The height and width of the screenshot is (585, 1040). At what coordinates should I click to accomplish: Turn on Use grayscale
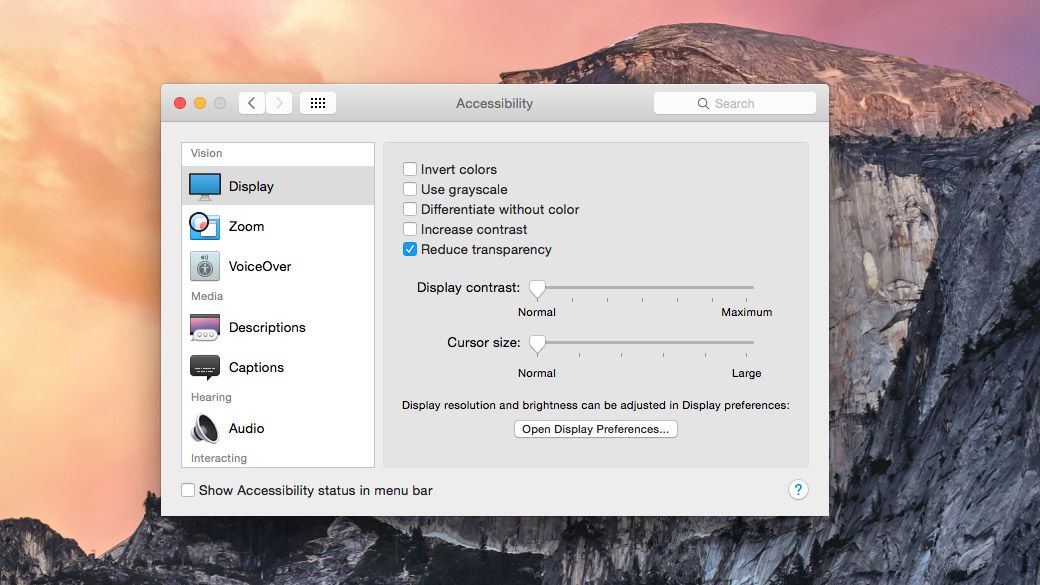[x=410, y=189]
